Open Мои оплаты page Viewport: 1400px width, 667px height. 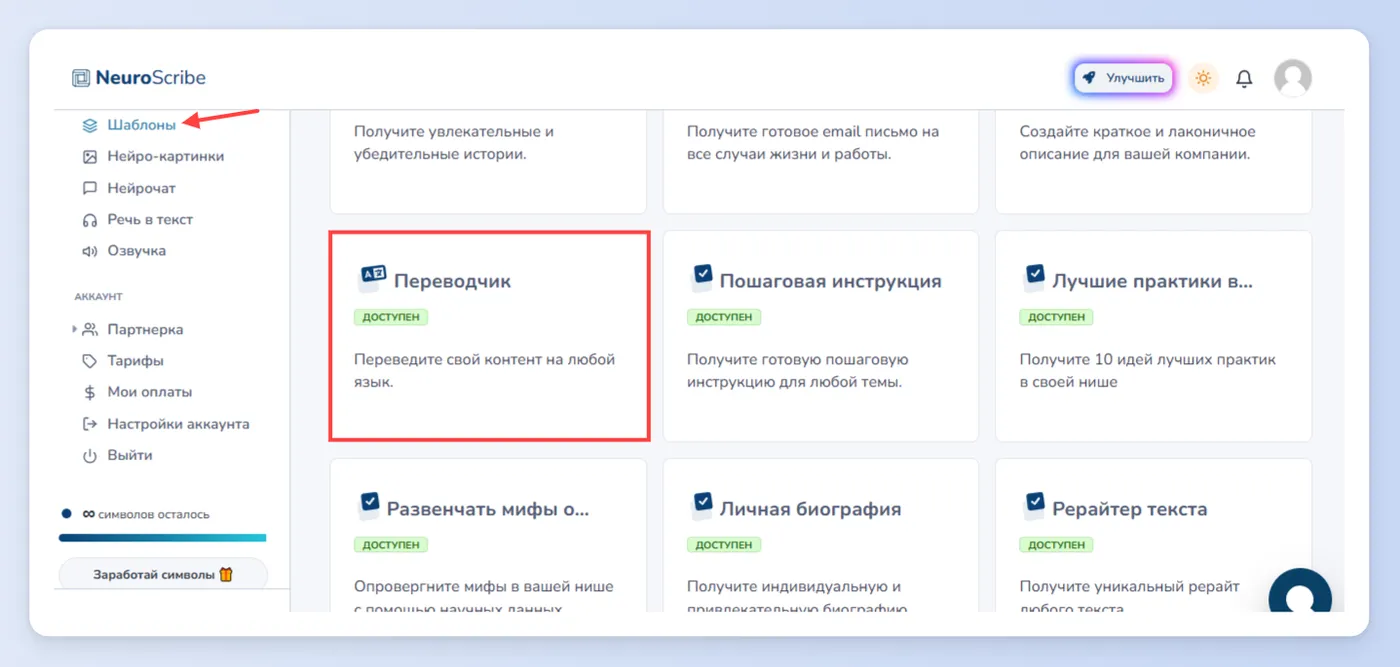coord(150,392)
